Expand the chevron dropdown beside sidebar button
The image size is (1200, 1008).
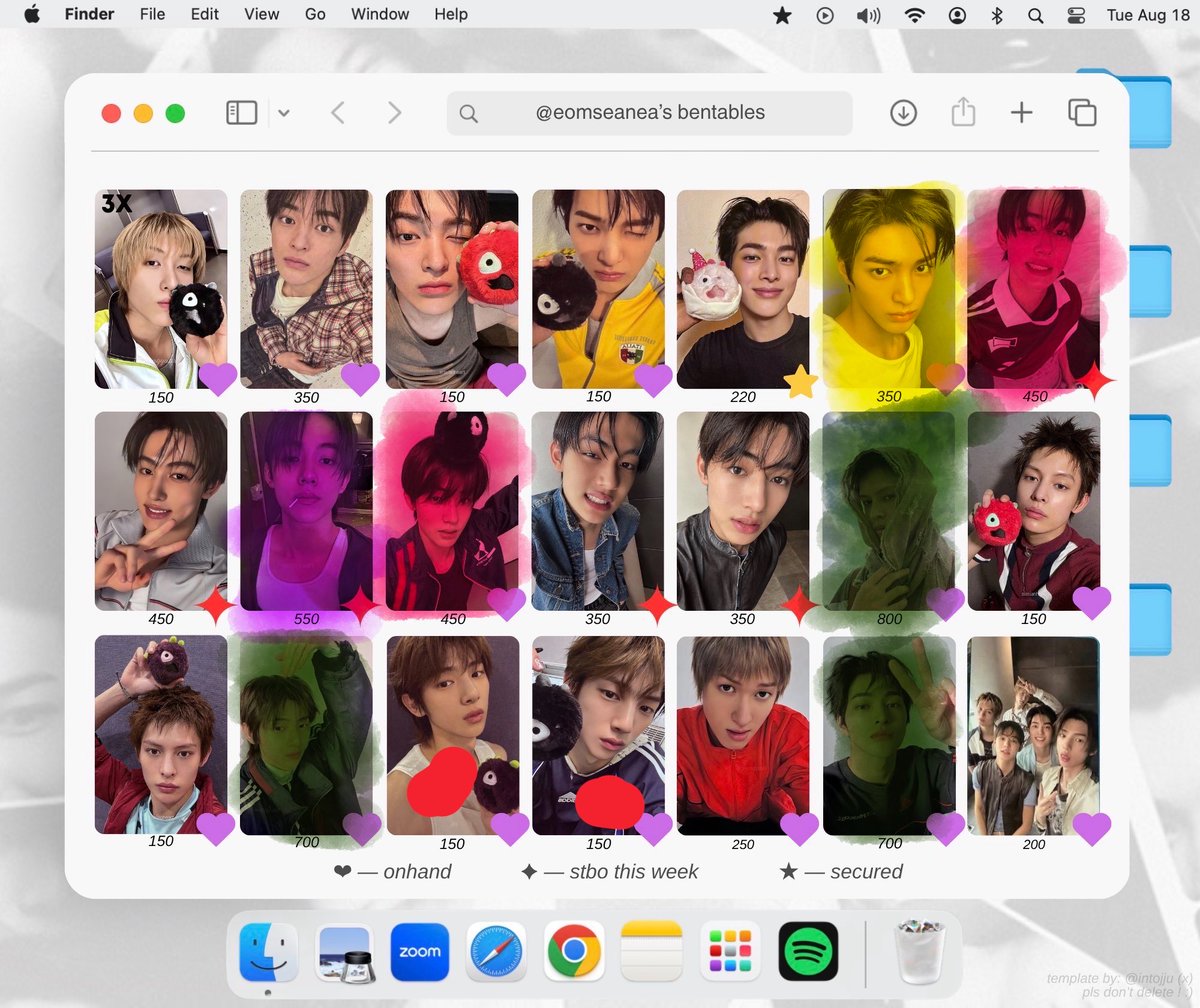284,113
